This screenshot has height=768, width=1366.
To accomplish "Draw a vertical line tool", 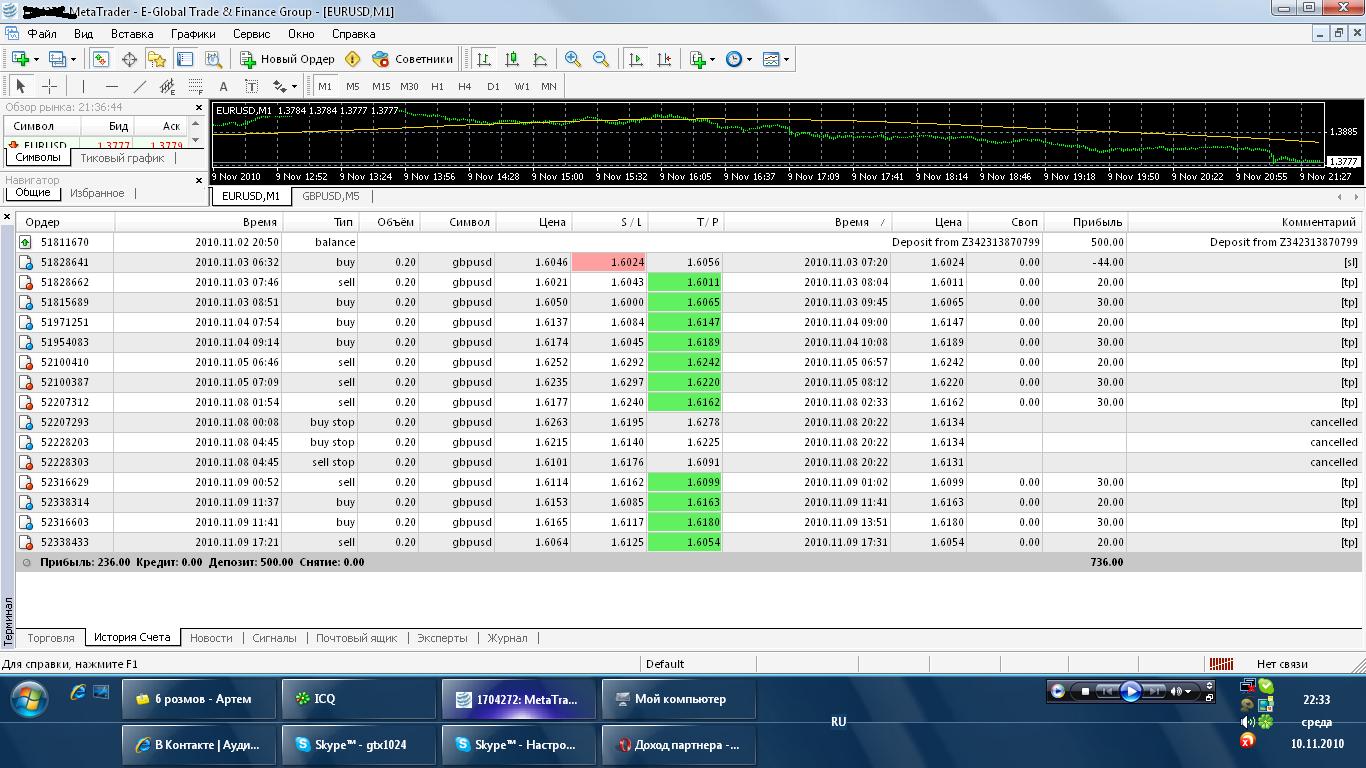I will tap(84, 86).
